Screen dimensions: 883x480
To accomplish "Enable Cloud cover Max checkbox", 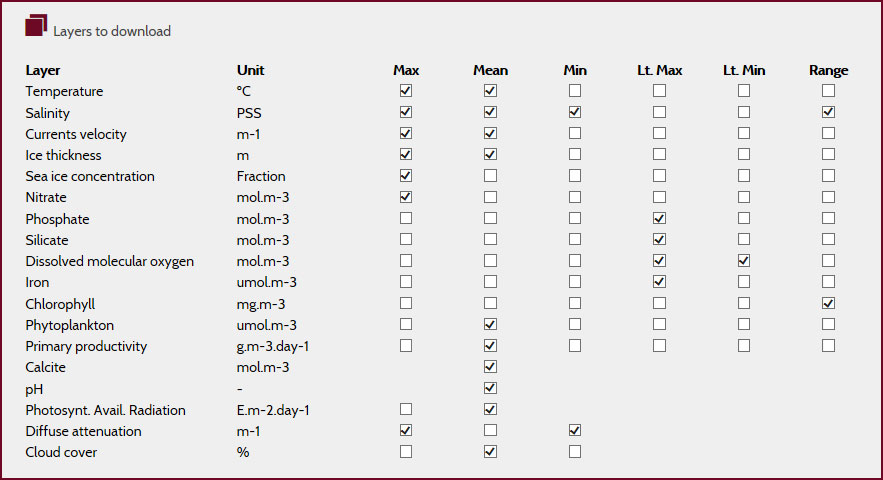I will tap(405, 451).
